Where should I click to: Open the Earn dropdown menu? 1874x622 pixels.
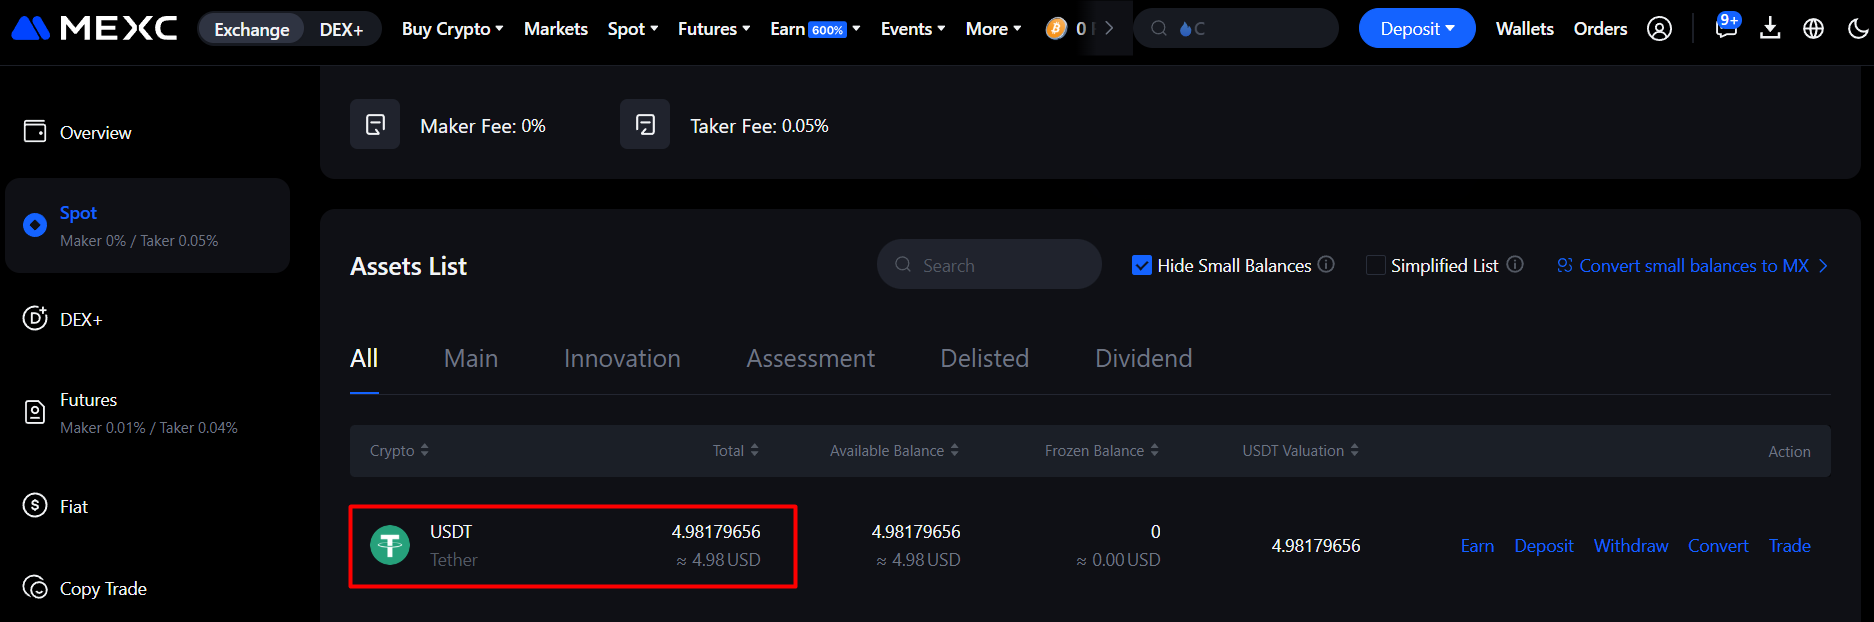tap(815, 29)
